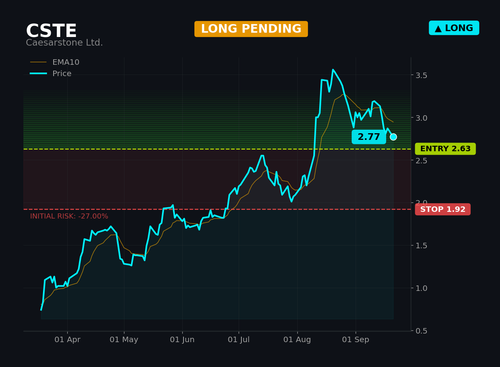
Task: Click the LONG PENDING status badge
Action: (251, 29)
